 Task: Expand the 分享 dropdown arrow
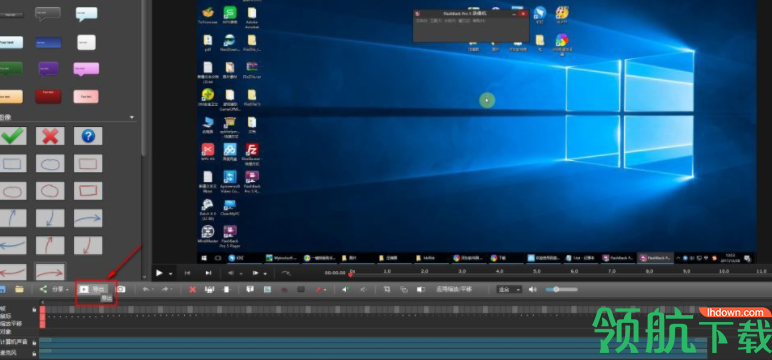pos(66,290)
